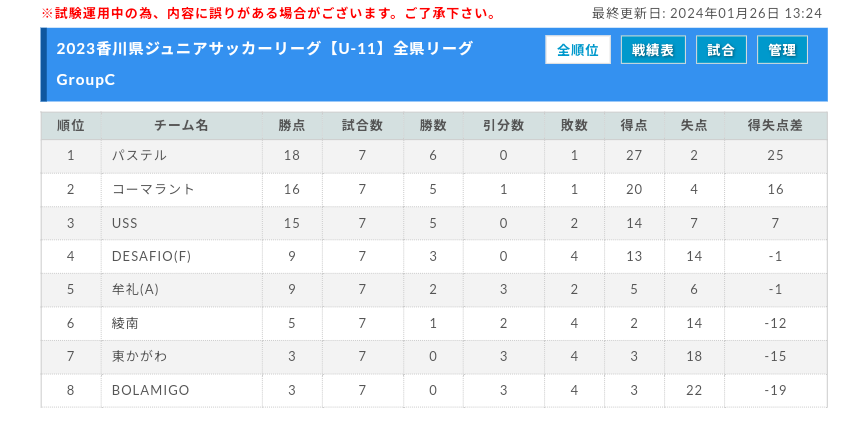
Task: Switch to the 戦績表 tab
Action: pos(653,50)
